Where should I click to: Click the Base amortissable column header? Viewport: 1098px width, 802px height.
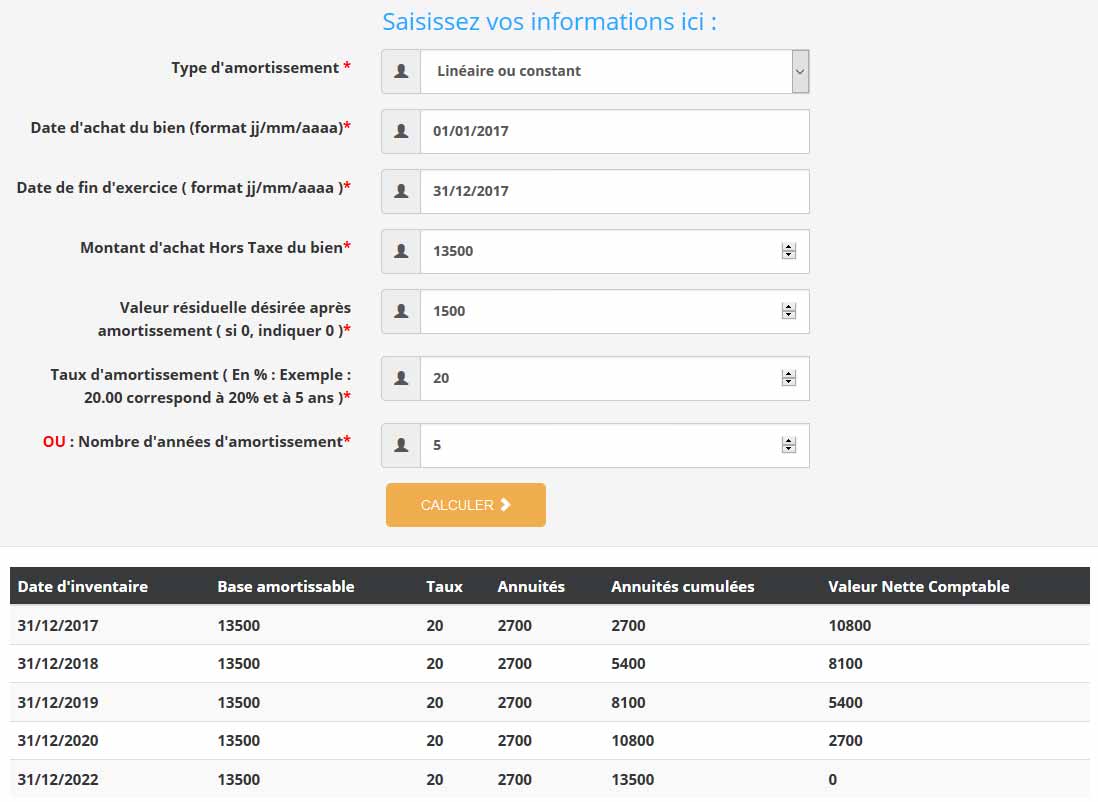[286, 587]
